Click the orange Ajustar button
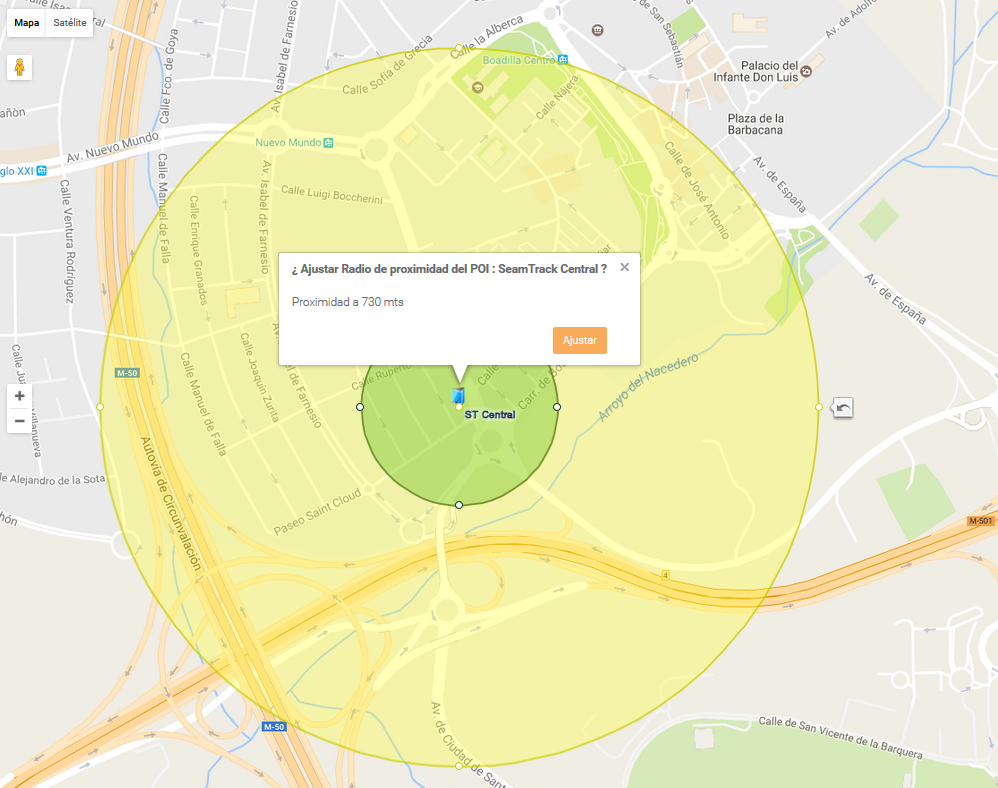The width and height of the screenshot is (998, 788). (x=579, y=340)
